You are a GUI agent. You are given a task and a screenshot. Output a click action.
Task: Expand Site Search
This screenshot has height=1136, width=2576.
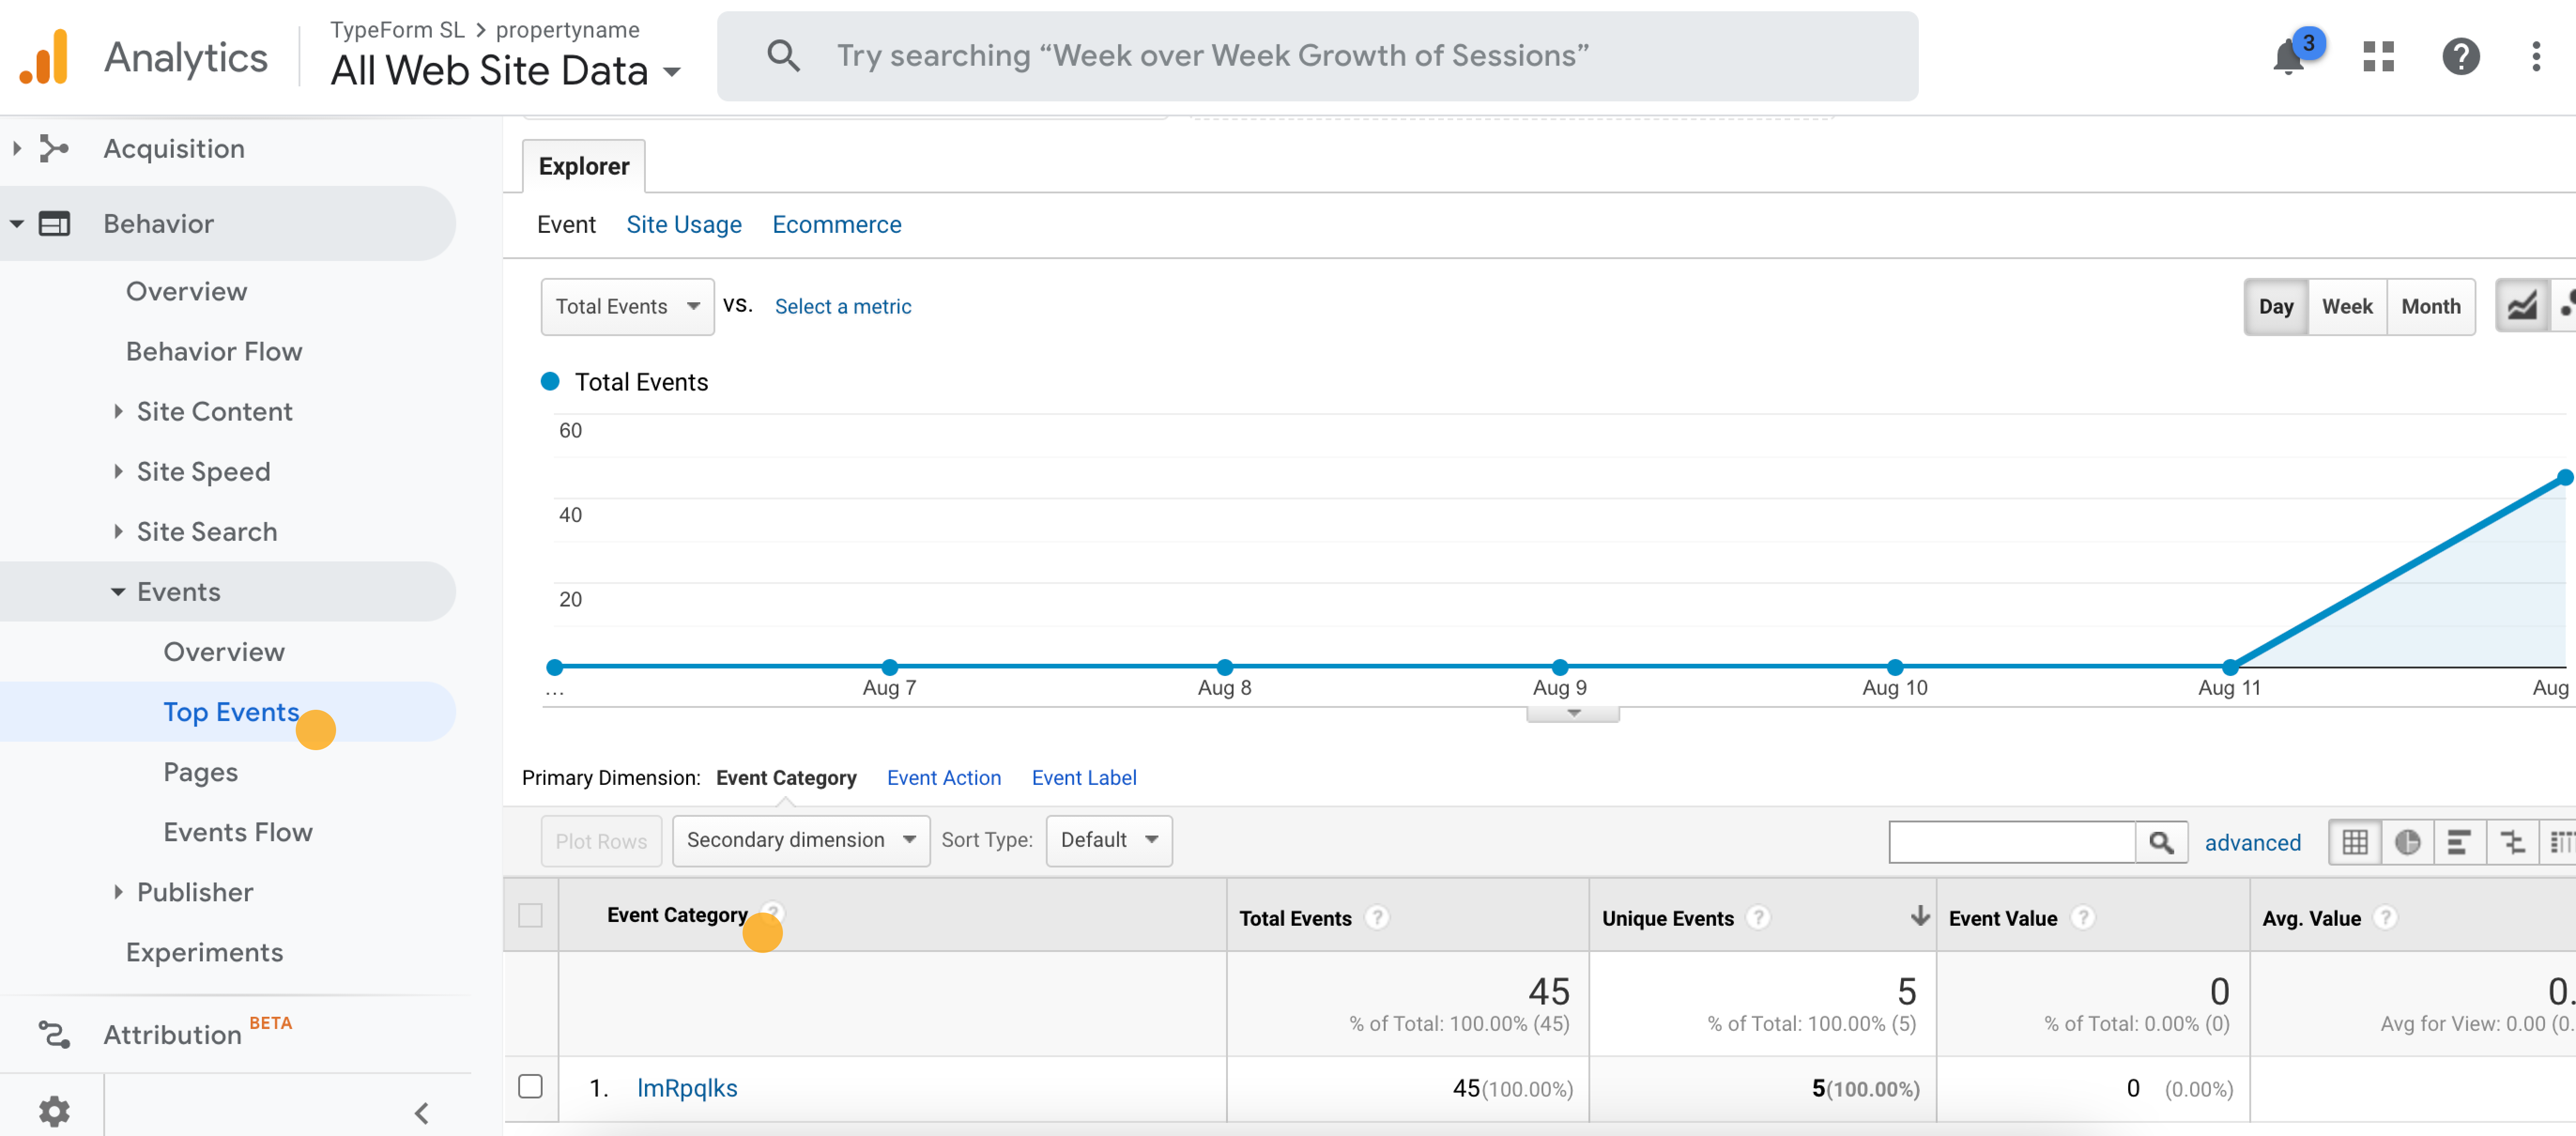(x=118, y=531)
